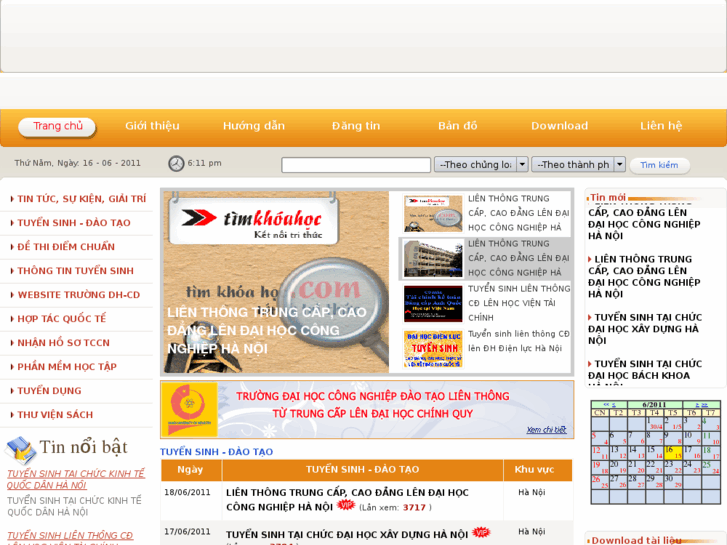Click TUYỂN SINH LIÊN THÔNG CĐ LÊN HỌC VIỆN slide text
This screenshot has height=545, width=727.
519,303
